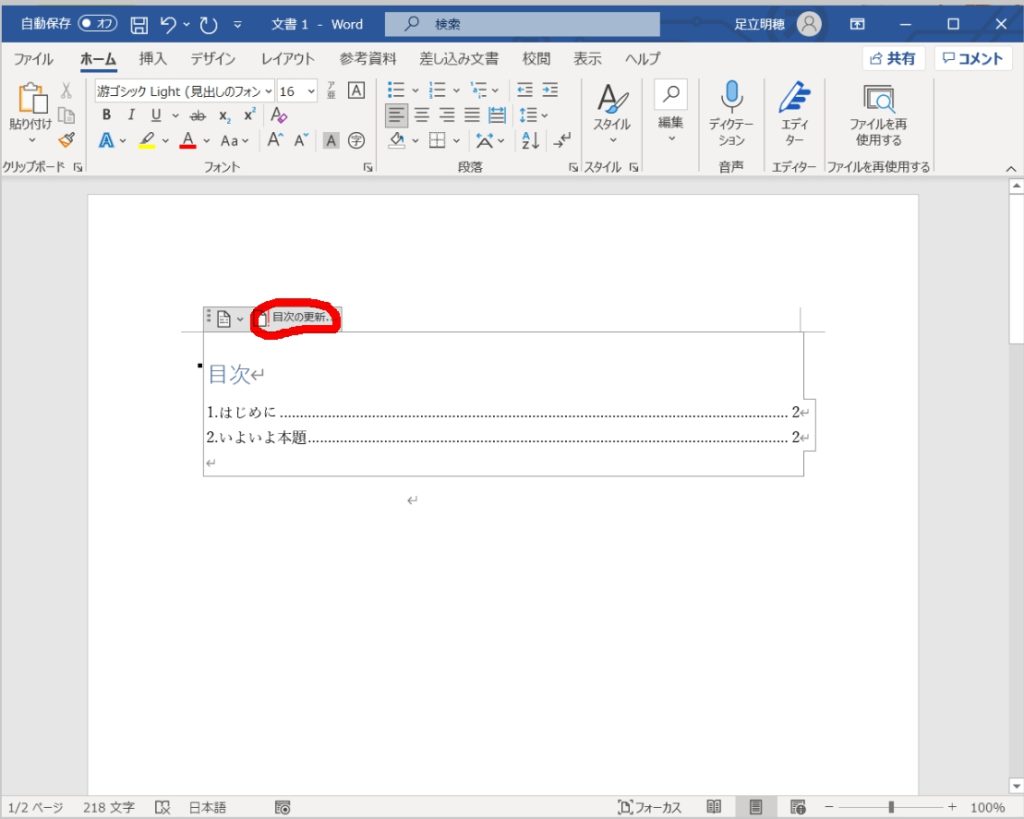Screen dimensions: 1024x819
Task: Expand the font name combo box
Action: [x=268, y=91]
